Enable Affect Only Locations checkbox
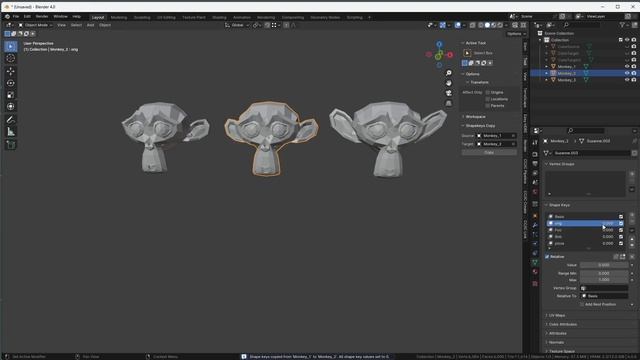The width and height of the screenshot is (640, 360). pyautogui.click(x=487, y=99)
